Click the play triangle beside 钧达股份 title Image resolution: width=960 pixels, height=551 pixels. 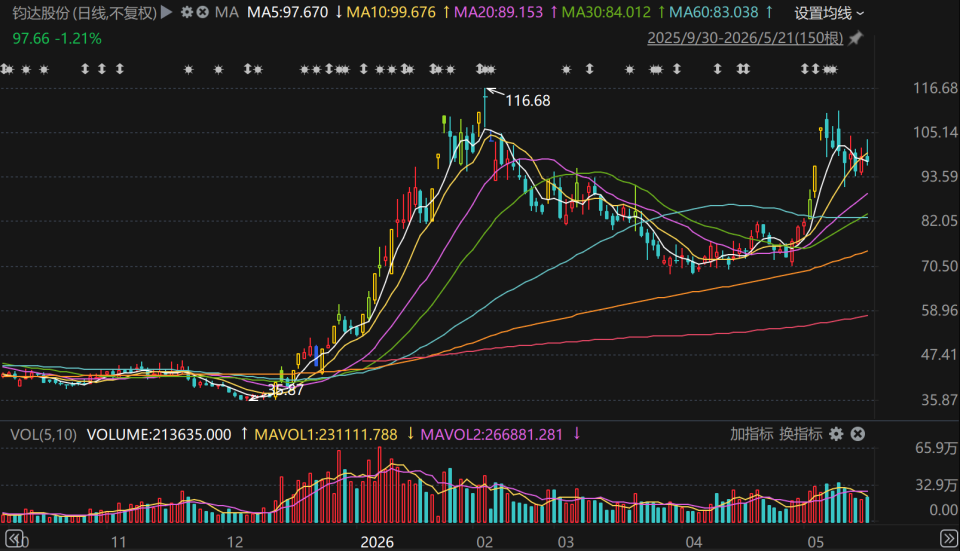[166, 12]
